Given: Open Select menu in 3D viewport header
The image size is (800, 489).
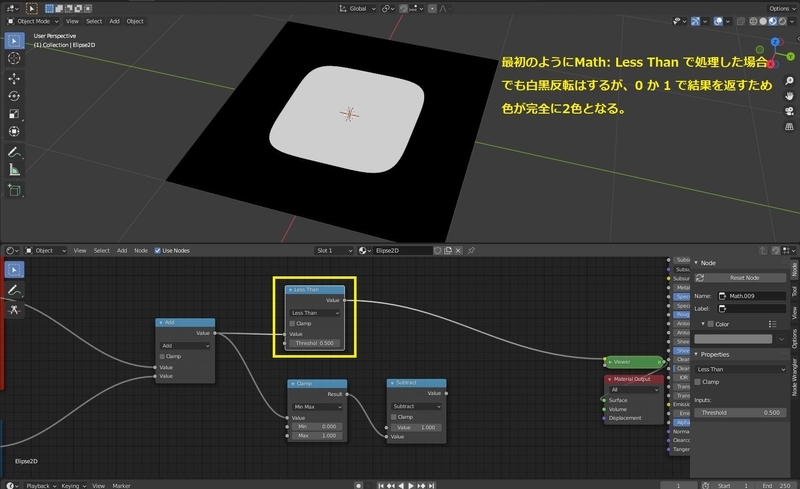Looking at the screenshot, I should (94, 21).
